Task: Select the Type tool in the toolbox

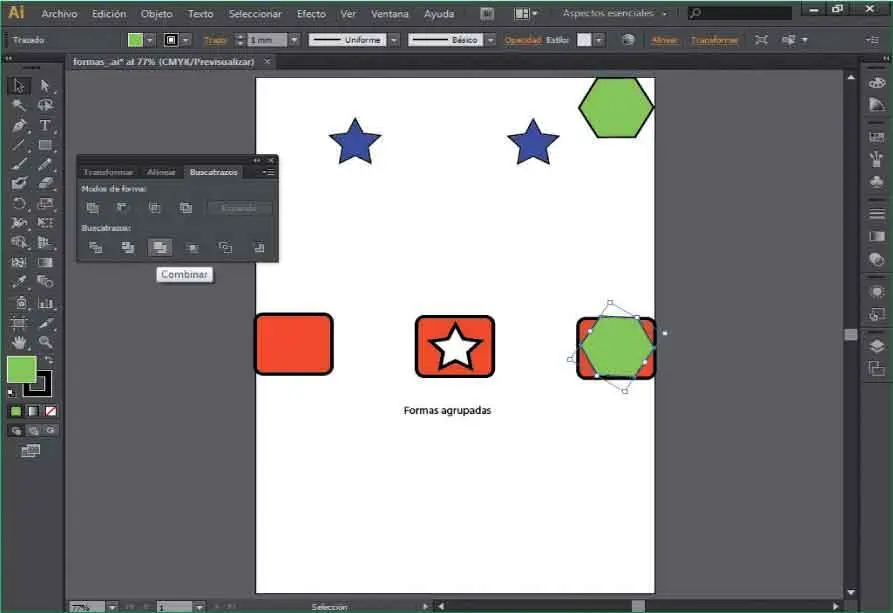Action: 45,126
